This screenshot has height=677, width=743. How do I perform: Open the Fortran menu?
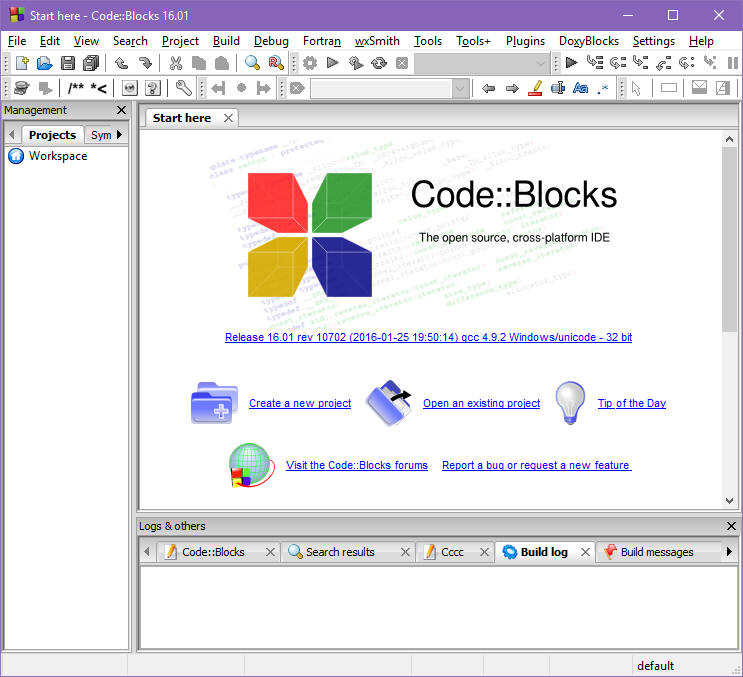pyautogui.click(x=321, y=41)
